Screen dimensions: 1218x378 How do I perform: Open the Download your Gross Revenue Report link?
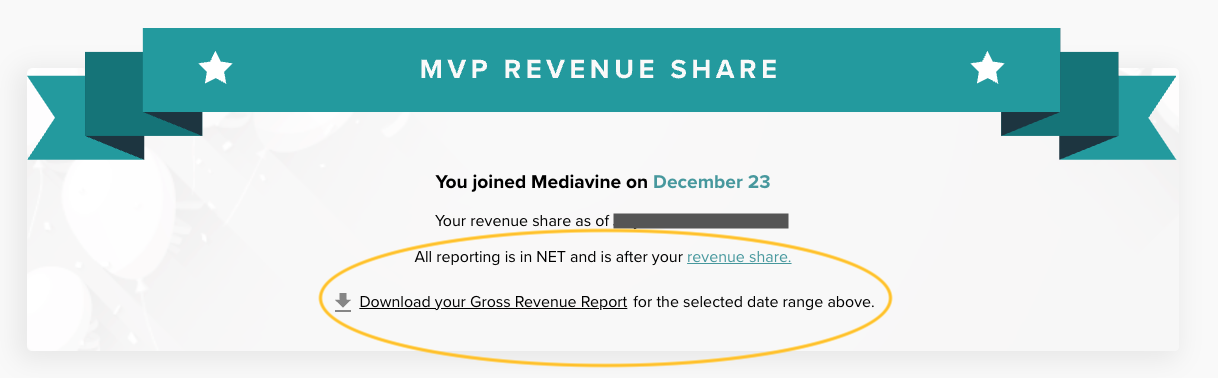493,301
